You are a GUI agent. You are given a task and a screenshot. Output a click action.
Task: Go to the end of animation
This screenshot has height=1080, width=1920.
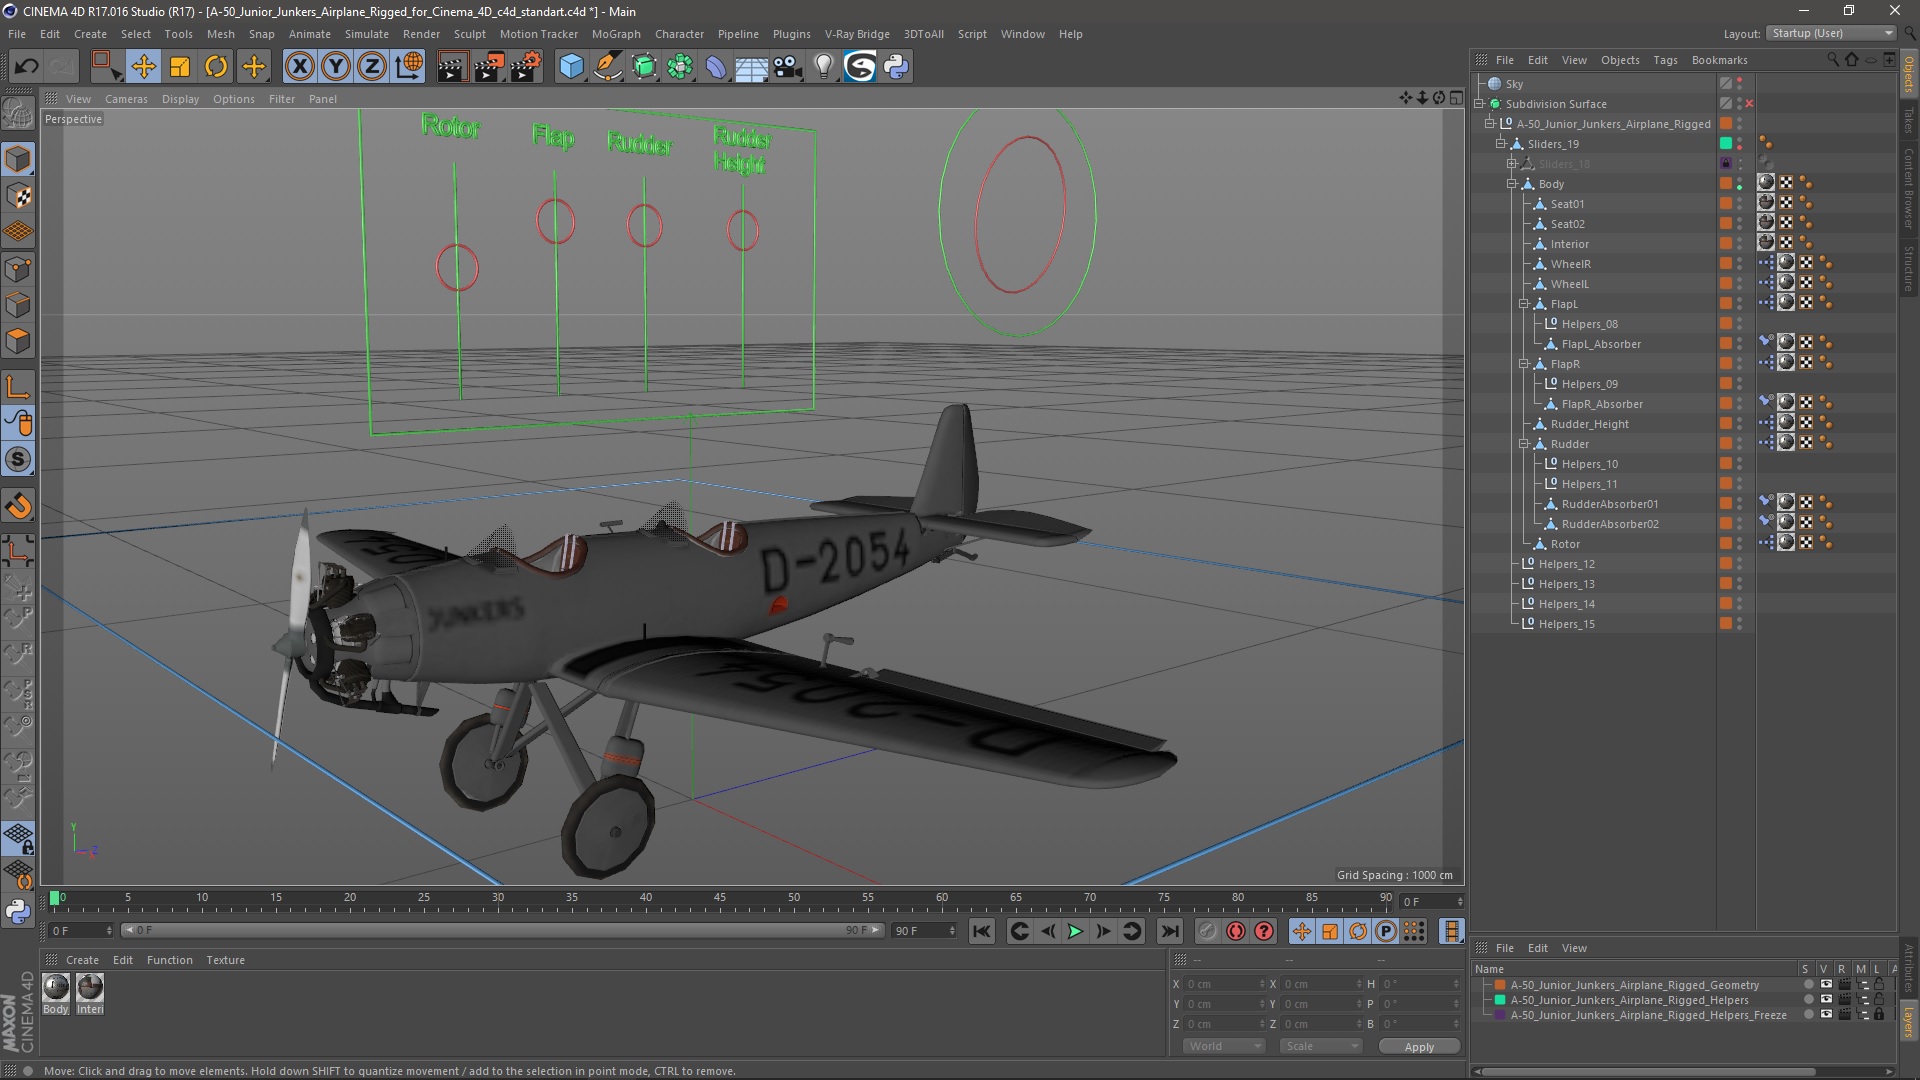(1169, 932)
